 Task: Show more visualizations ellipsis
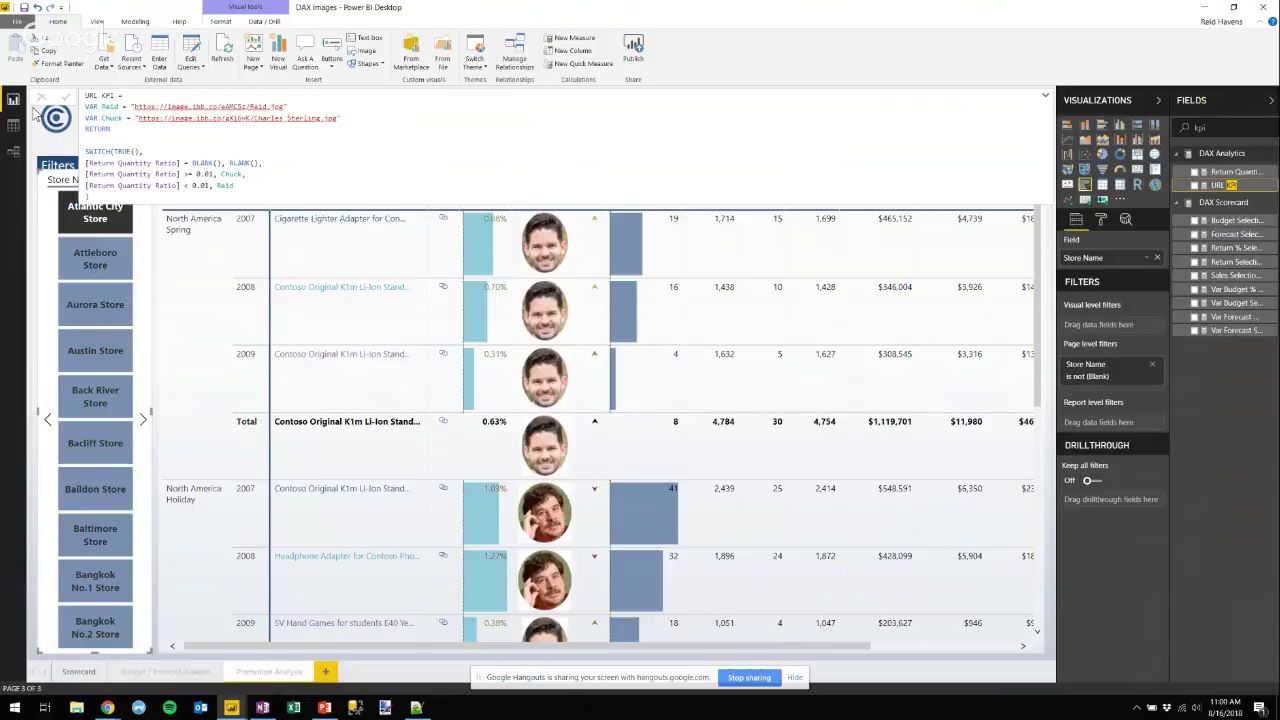(x=1120, y=200)
